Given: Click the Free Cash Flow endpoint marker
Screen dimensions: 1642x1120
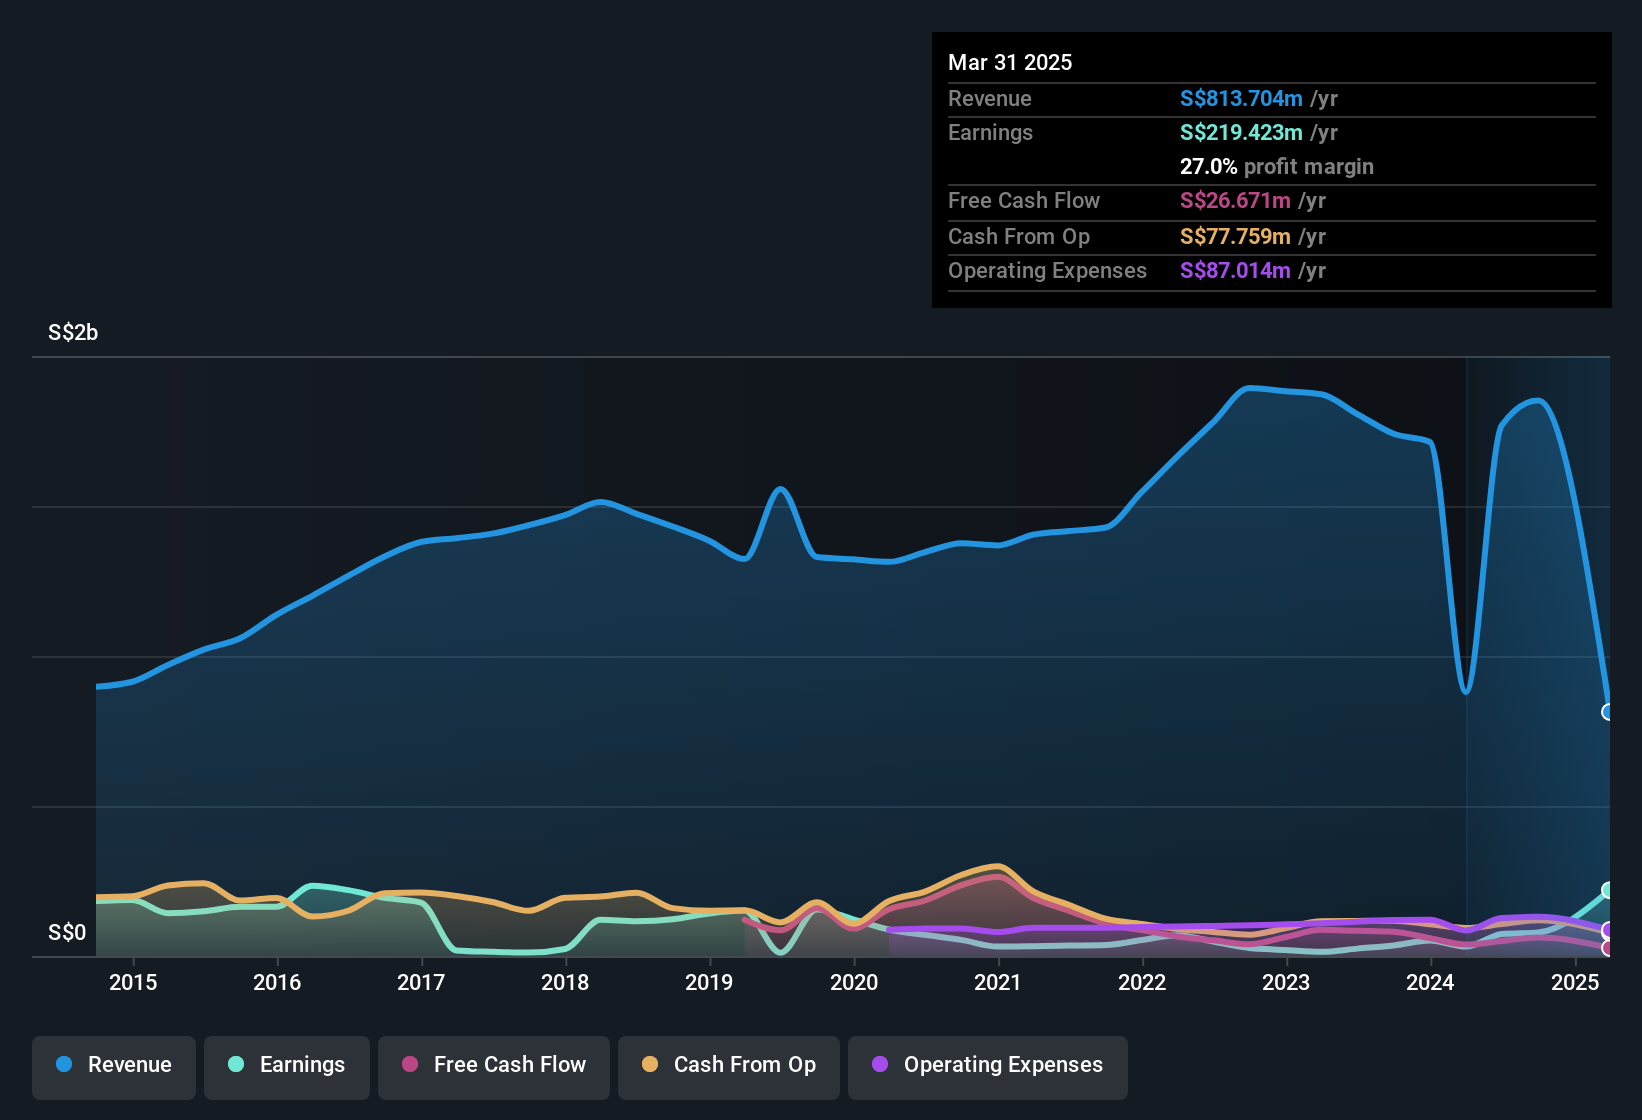Looking at the screenshot, I should [1608, 948].
